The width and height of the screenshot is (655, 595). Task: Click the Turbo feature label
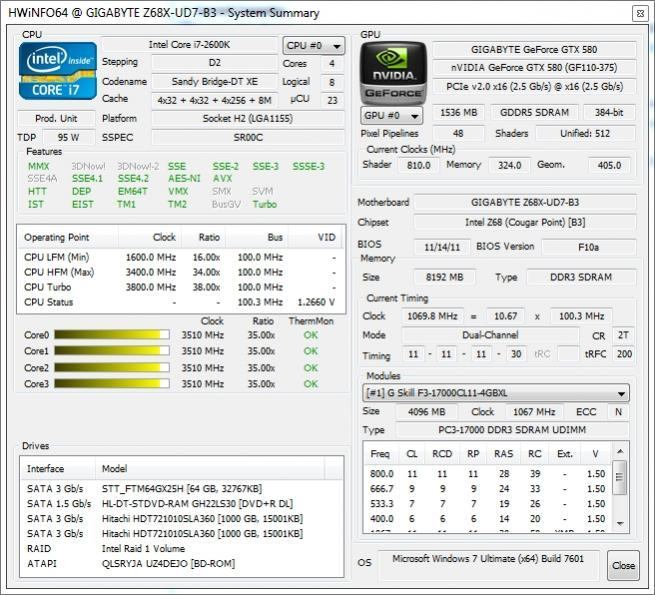(x=265, y=204)
